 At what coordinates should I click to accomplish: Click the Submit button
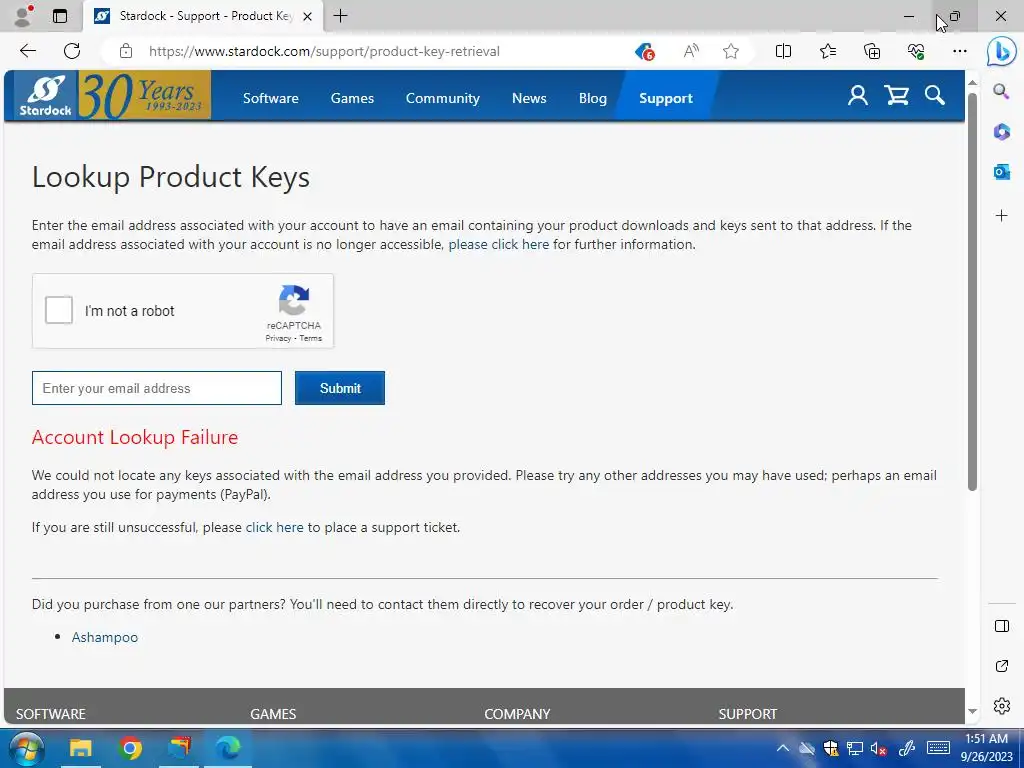click(340, 388)
